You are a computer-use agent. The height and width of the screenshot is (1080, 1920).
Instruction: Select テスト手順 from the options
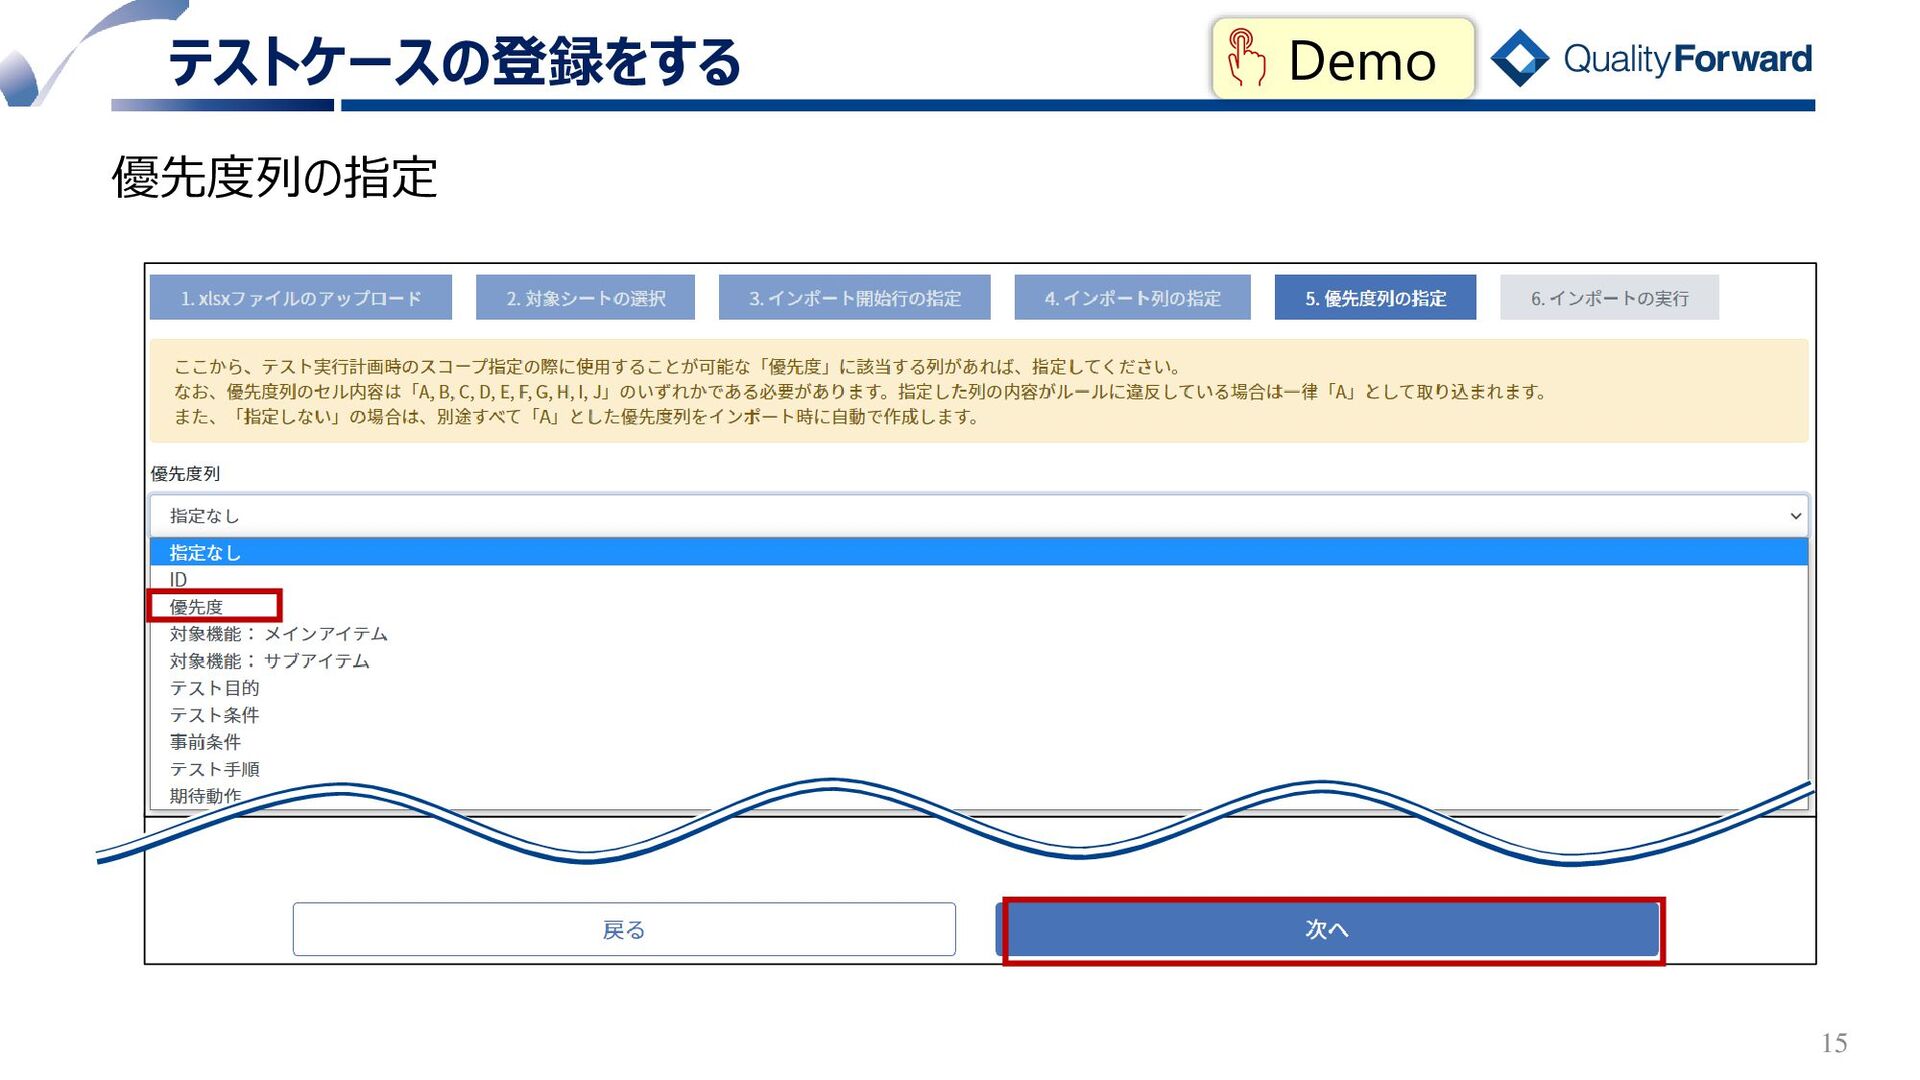click(x=214, y=769)
